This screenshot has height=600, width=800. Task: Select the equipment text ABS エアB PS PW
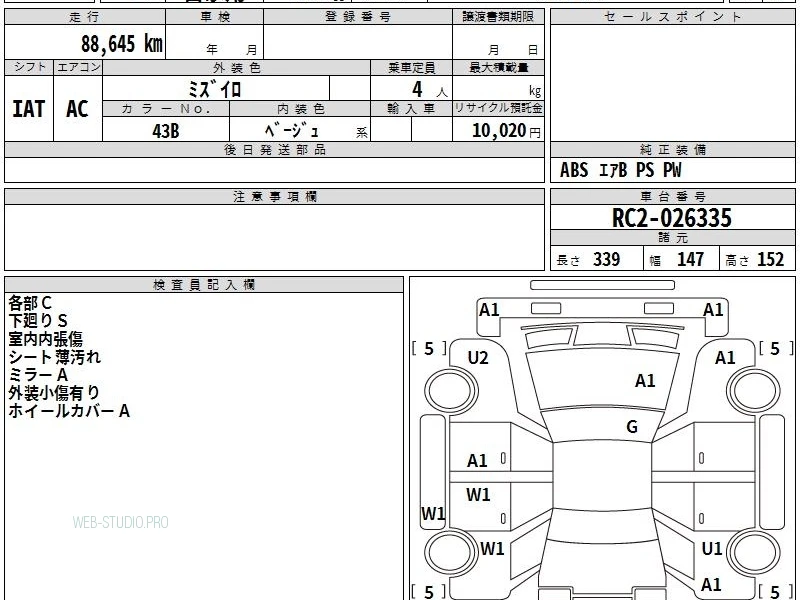tap(620, 170)
